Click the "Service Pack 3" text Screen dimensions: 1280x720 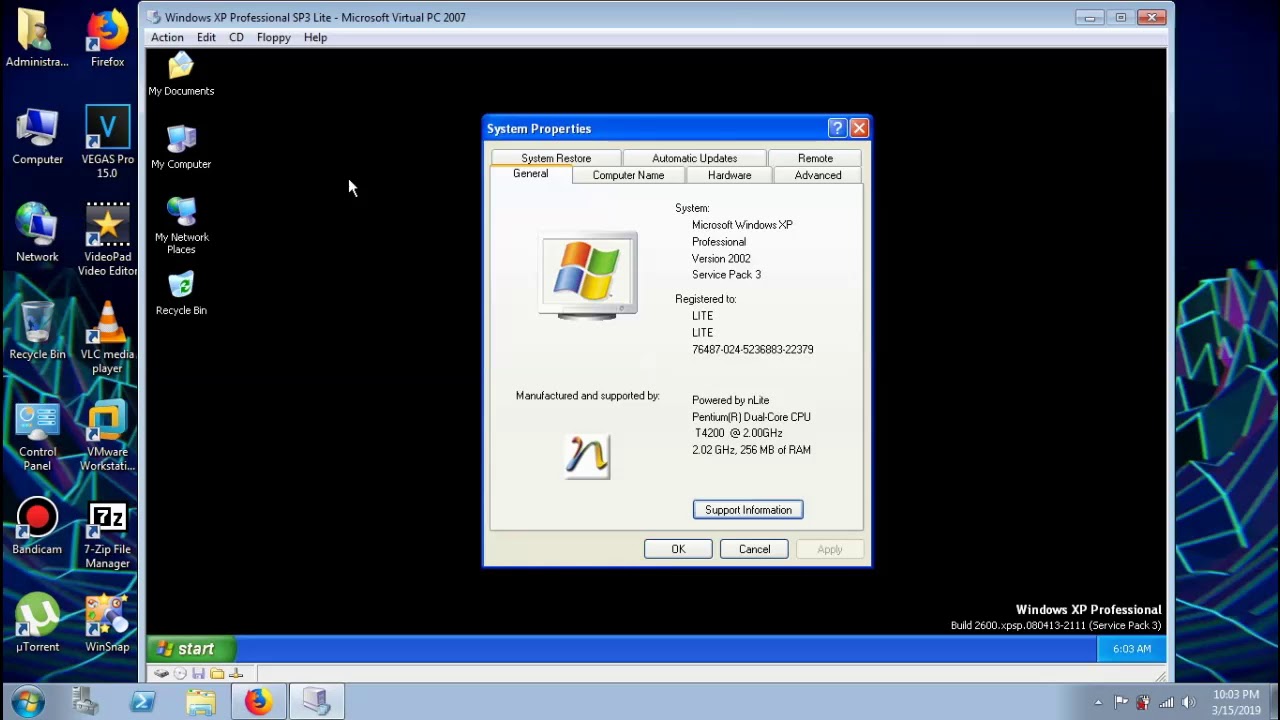click(x=726, y=274)
